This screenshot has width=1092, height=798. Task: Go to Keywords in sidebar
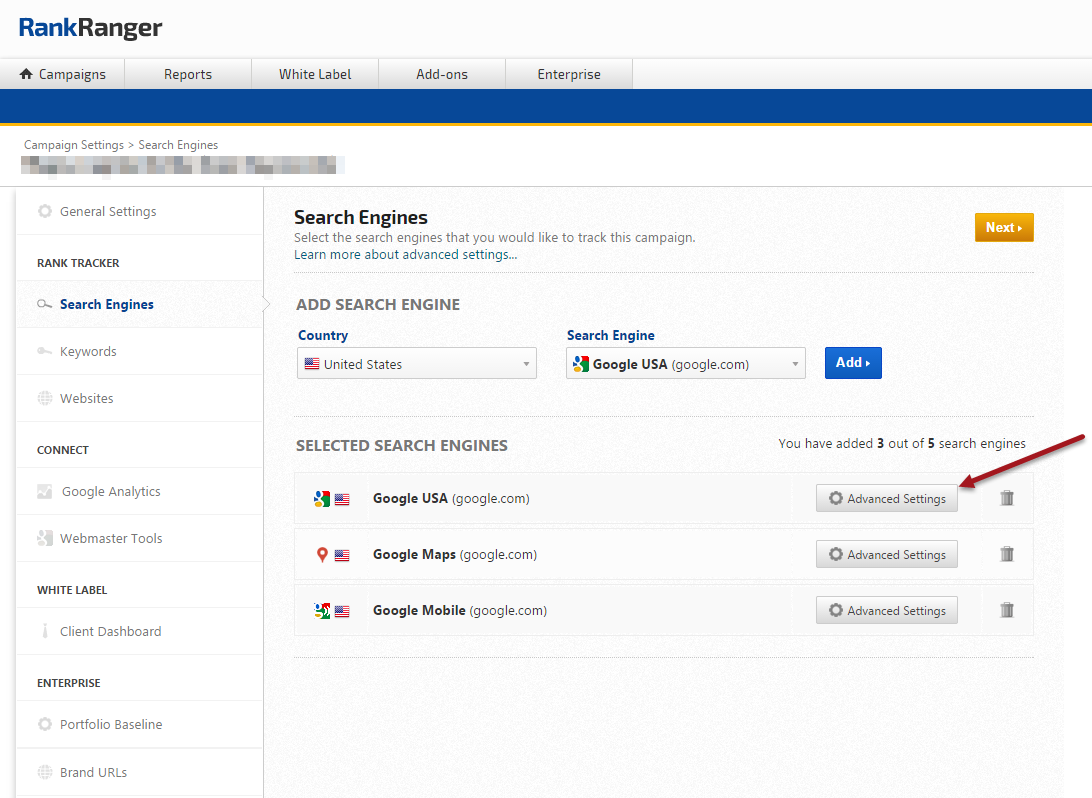click(x=88, y=351)
